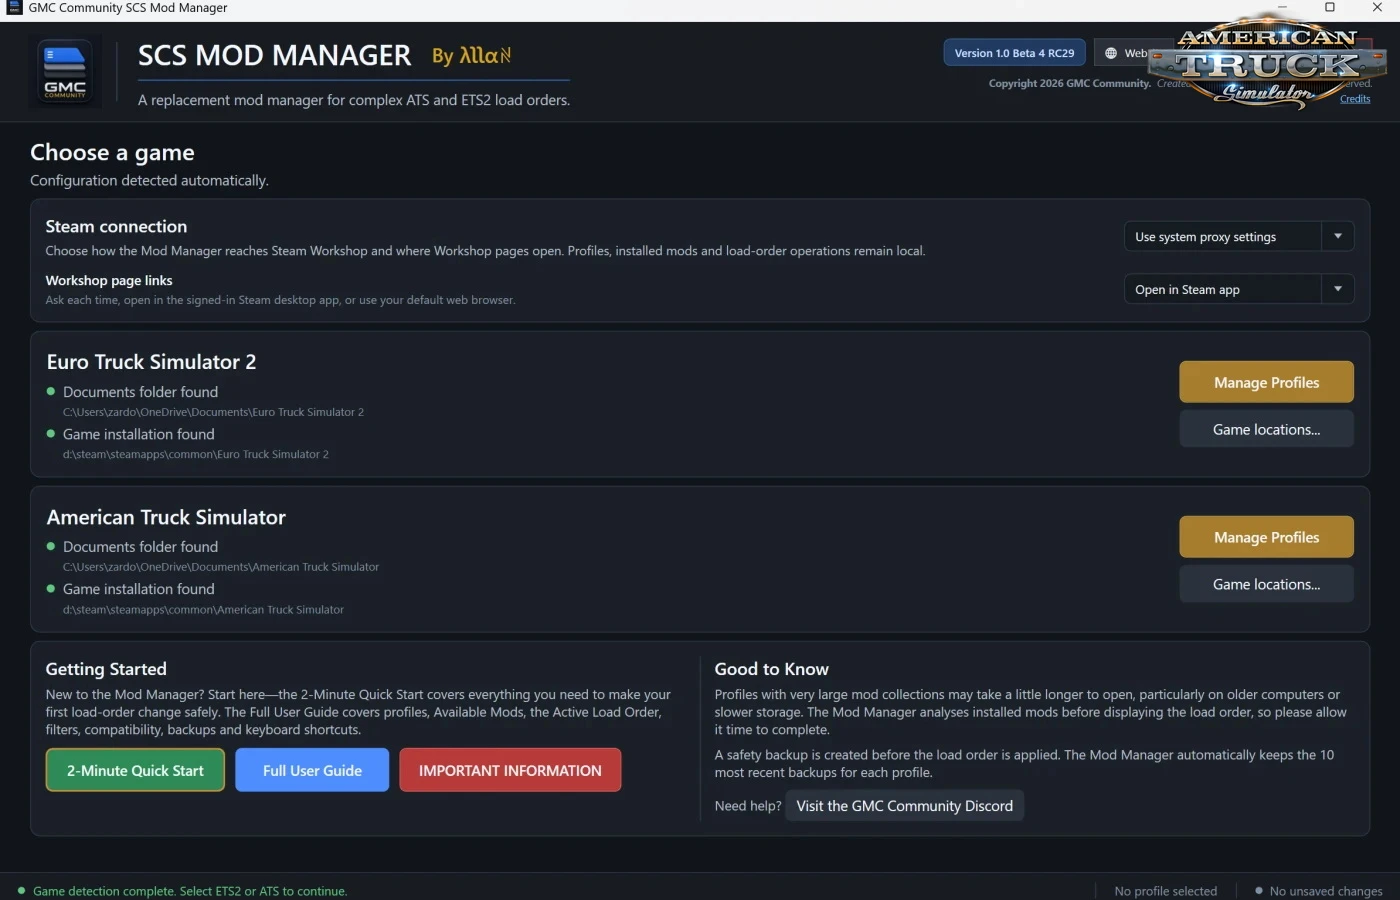Viewport: 1400px width, 900px height.
Task: Click the American Truck Simulator section heading
Action: 166,517
